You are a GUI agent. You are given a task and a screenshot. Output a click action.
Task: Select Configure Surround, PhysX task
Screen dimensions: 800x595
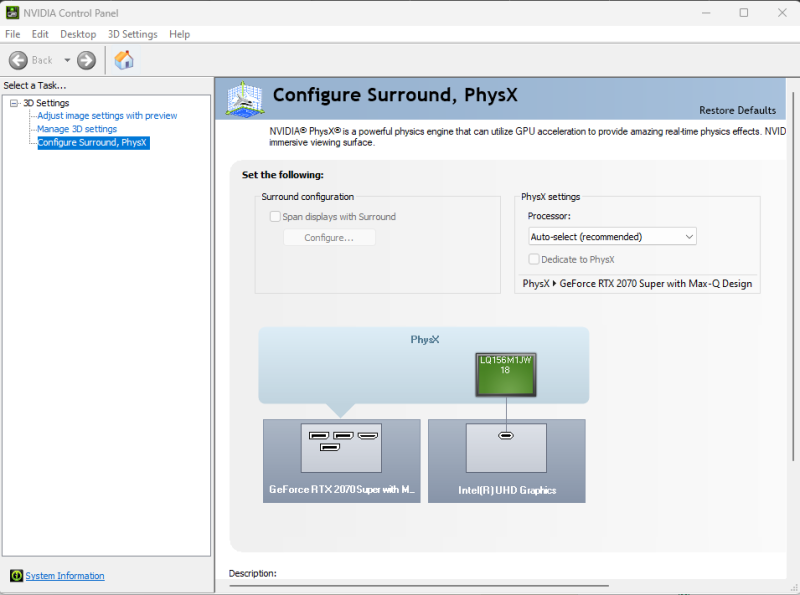tap(93, 142)
